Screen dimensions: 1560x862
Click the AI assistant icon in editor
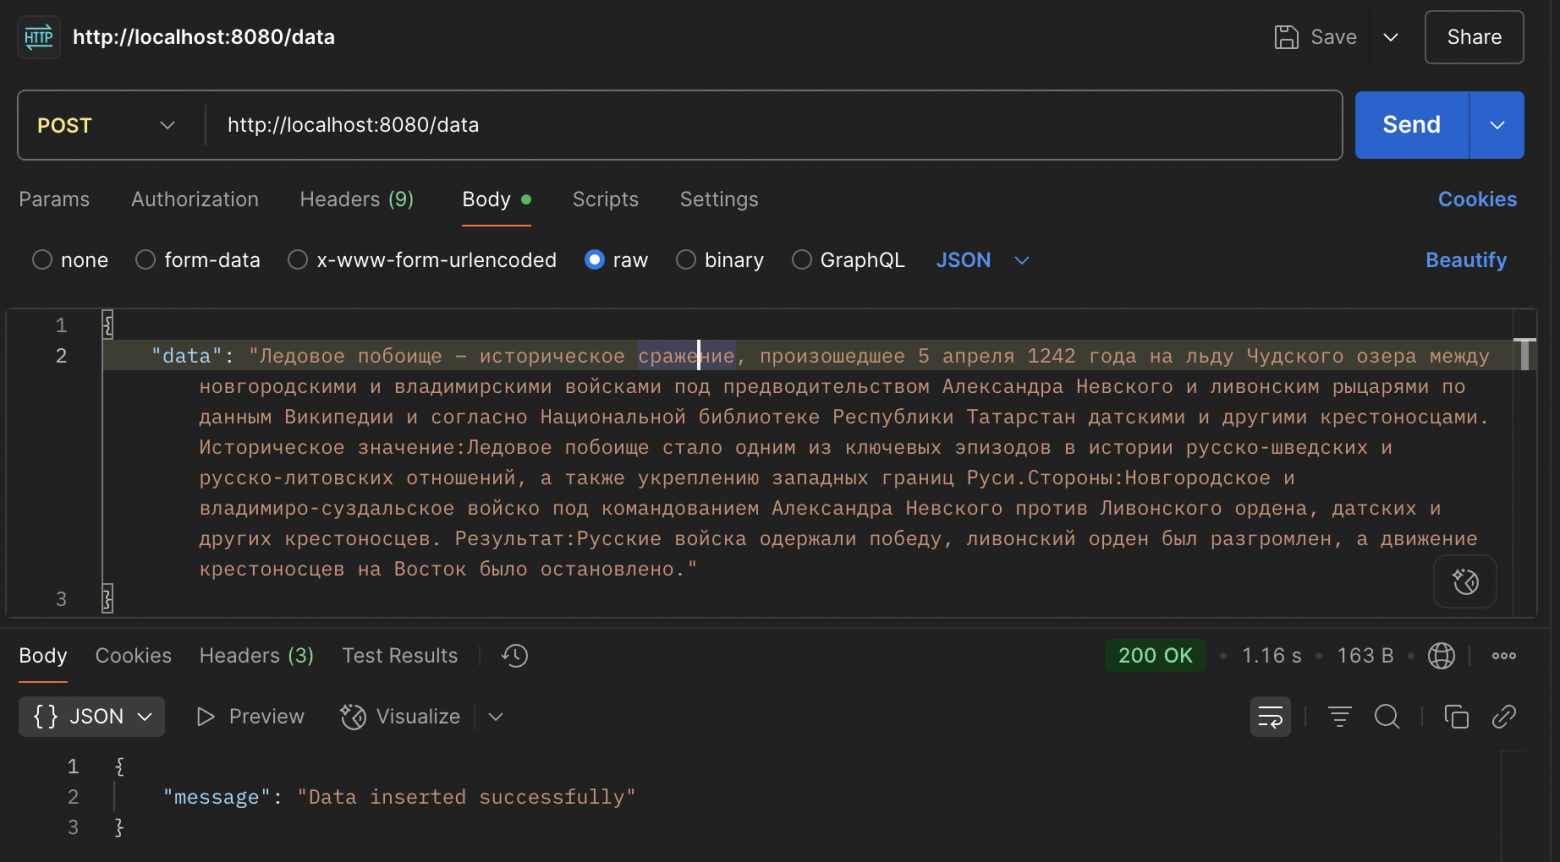click(x=1465, y=582)
